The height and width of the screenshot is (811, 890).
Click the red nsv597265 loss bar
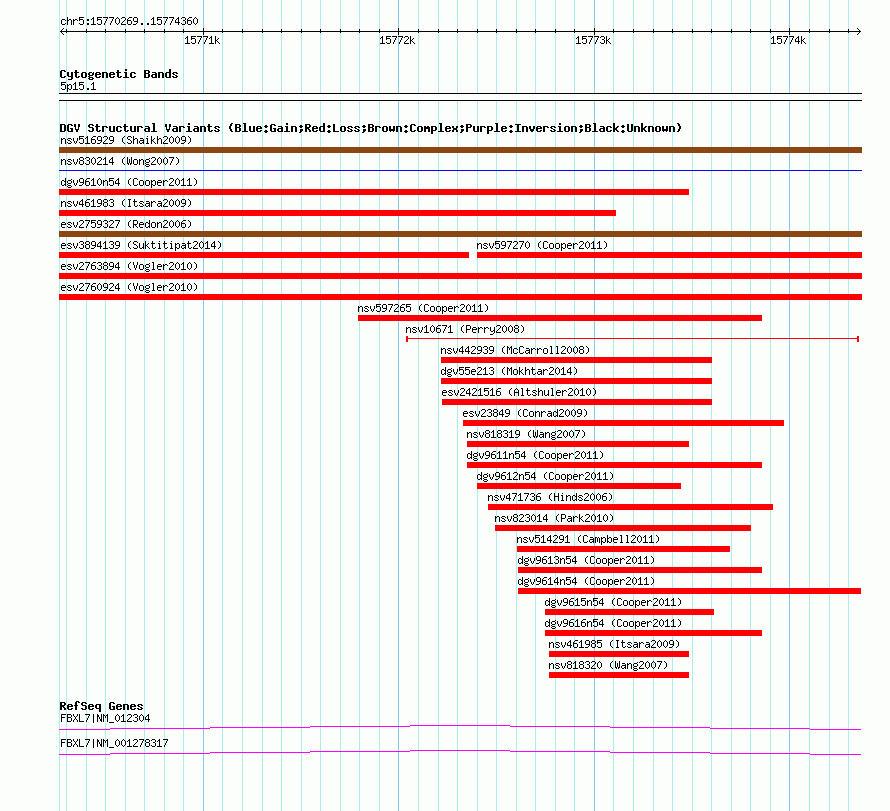coord(560,318)
